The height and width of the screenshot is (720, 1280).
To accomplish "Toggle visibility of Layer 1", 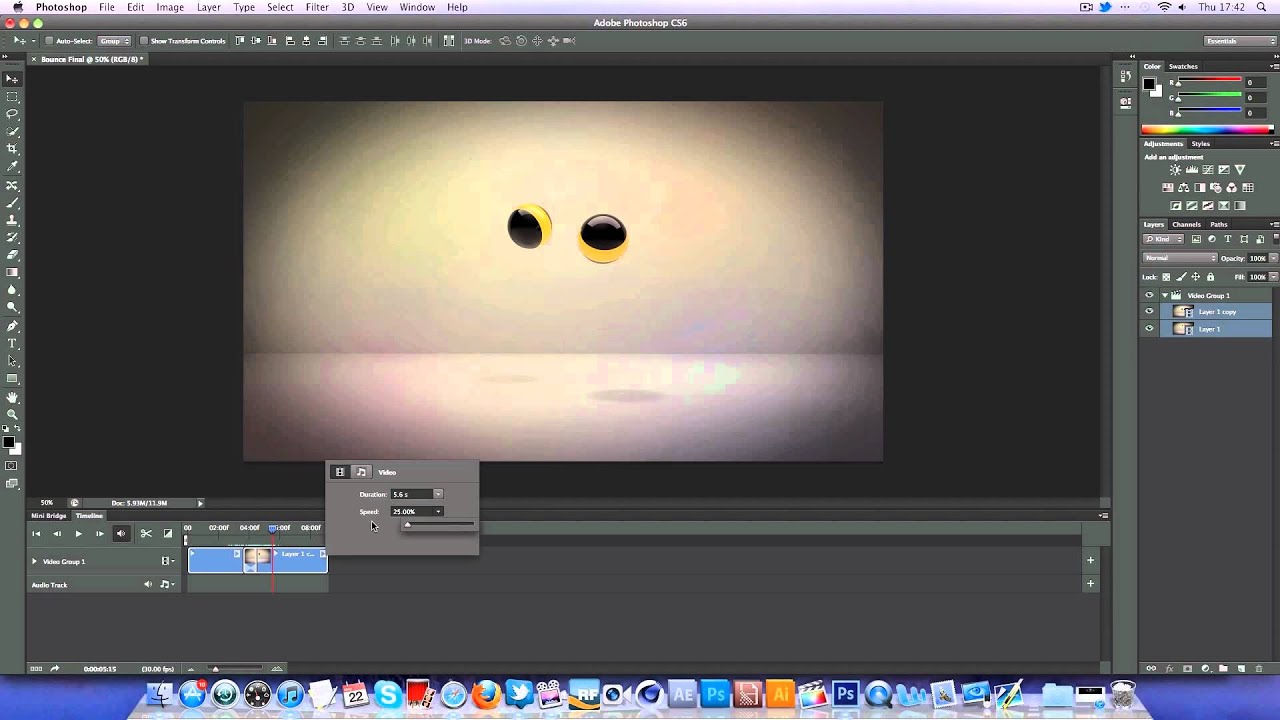I will coord(1149,329).
